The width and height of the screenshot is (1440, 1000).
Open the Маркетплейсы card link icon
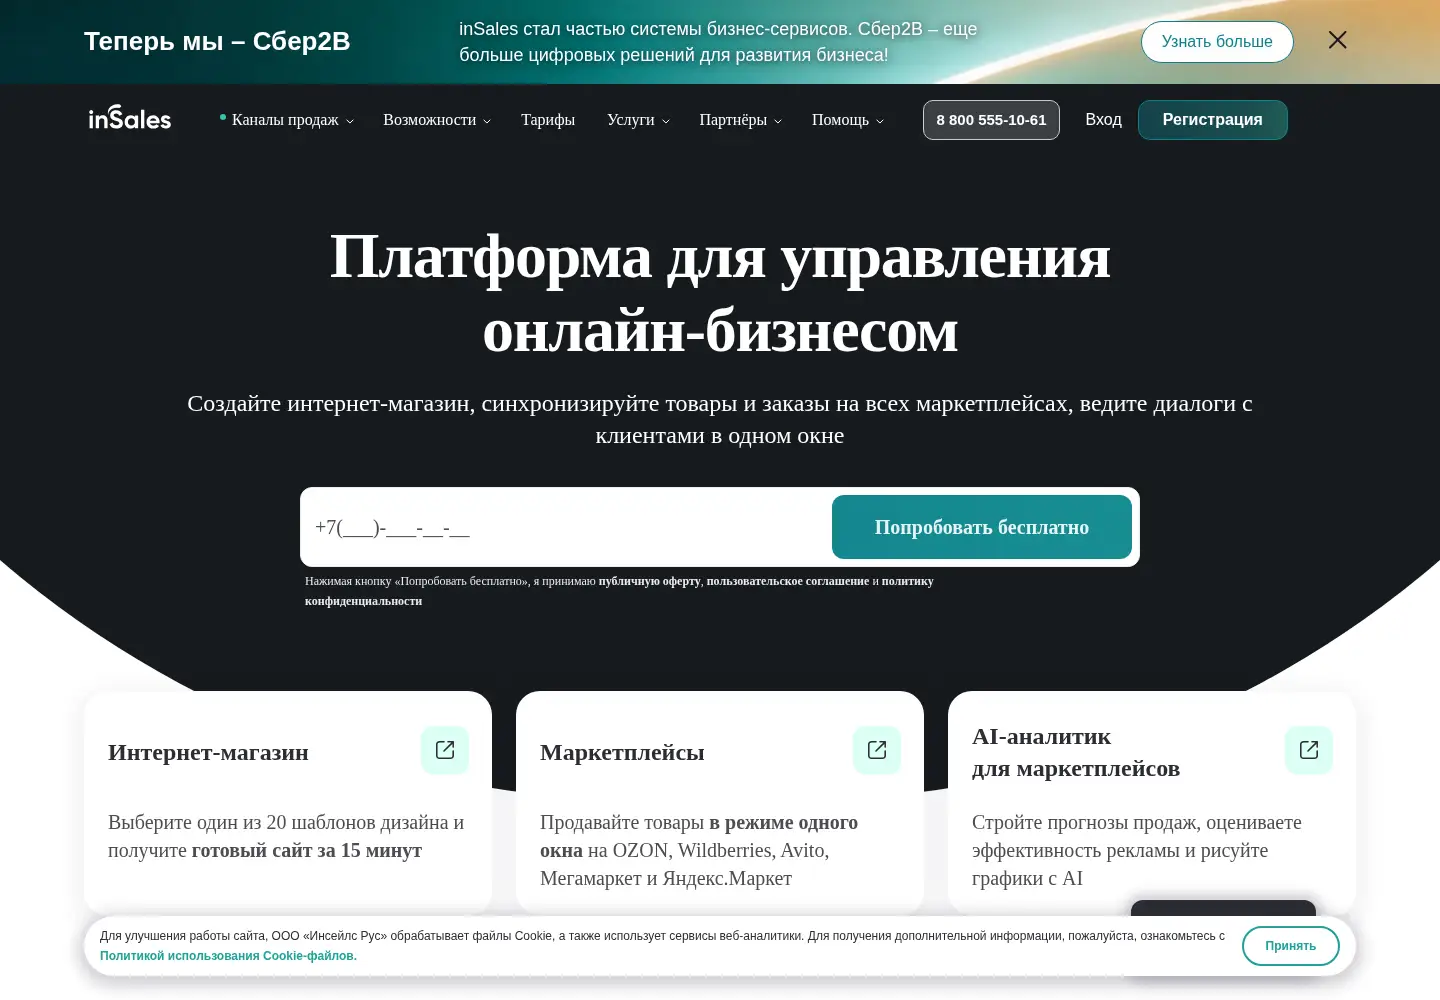coord(877,750)
